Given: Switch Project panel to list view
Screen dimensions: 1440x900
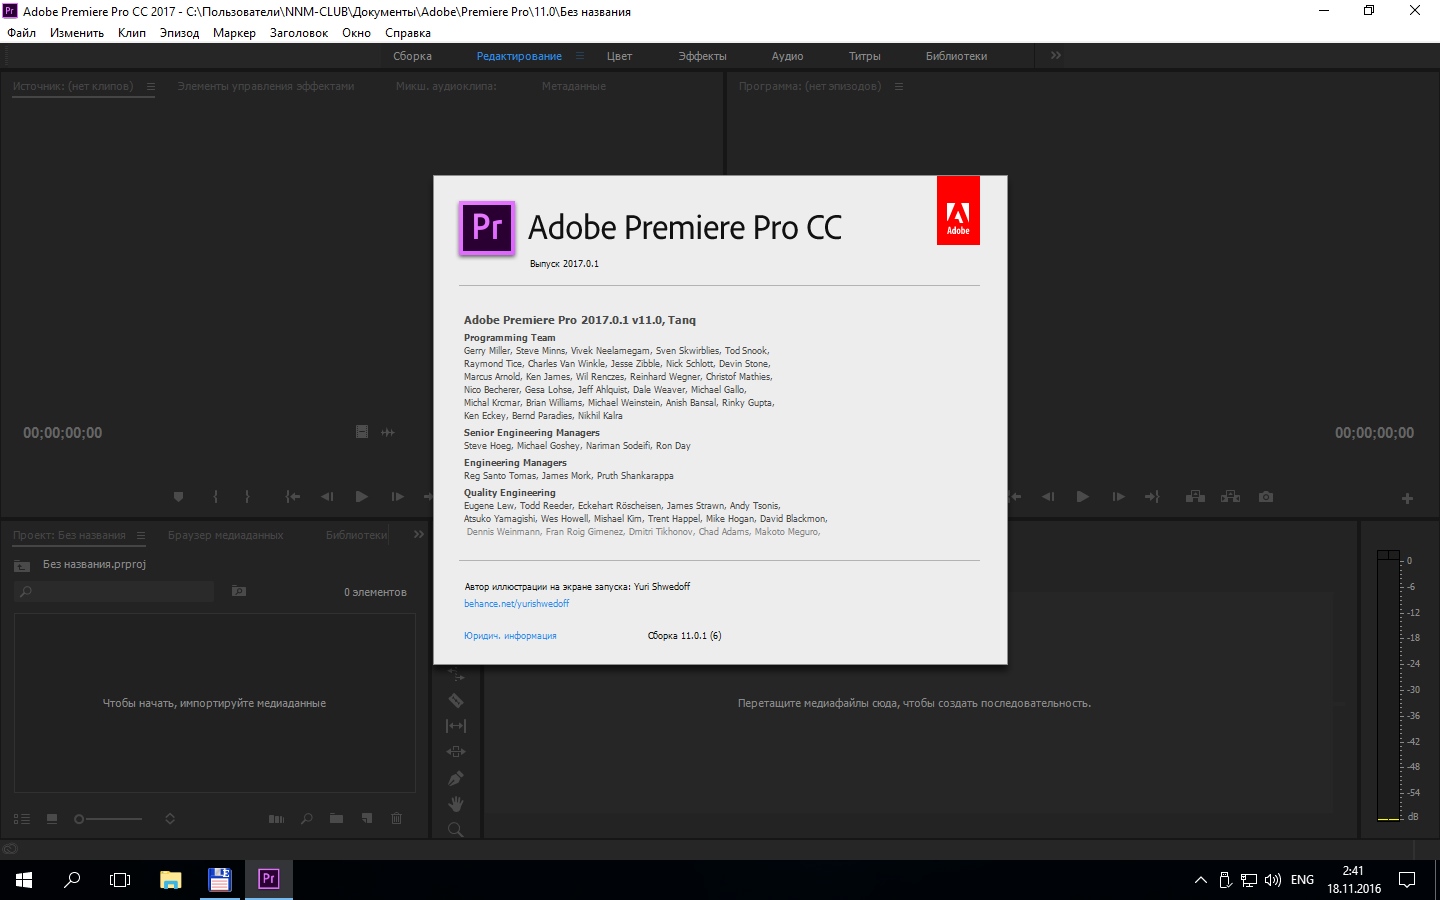Looking at the screenshot, I should pyautogui.click(x=21, y=819).
